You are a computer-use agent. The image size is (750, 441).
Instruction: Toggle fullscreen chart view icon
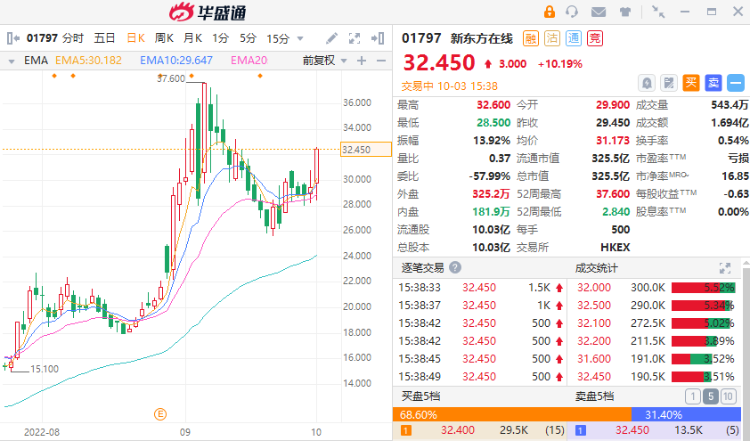(354, 38)
